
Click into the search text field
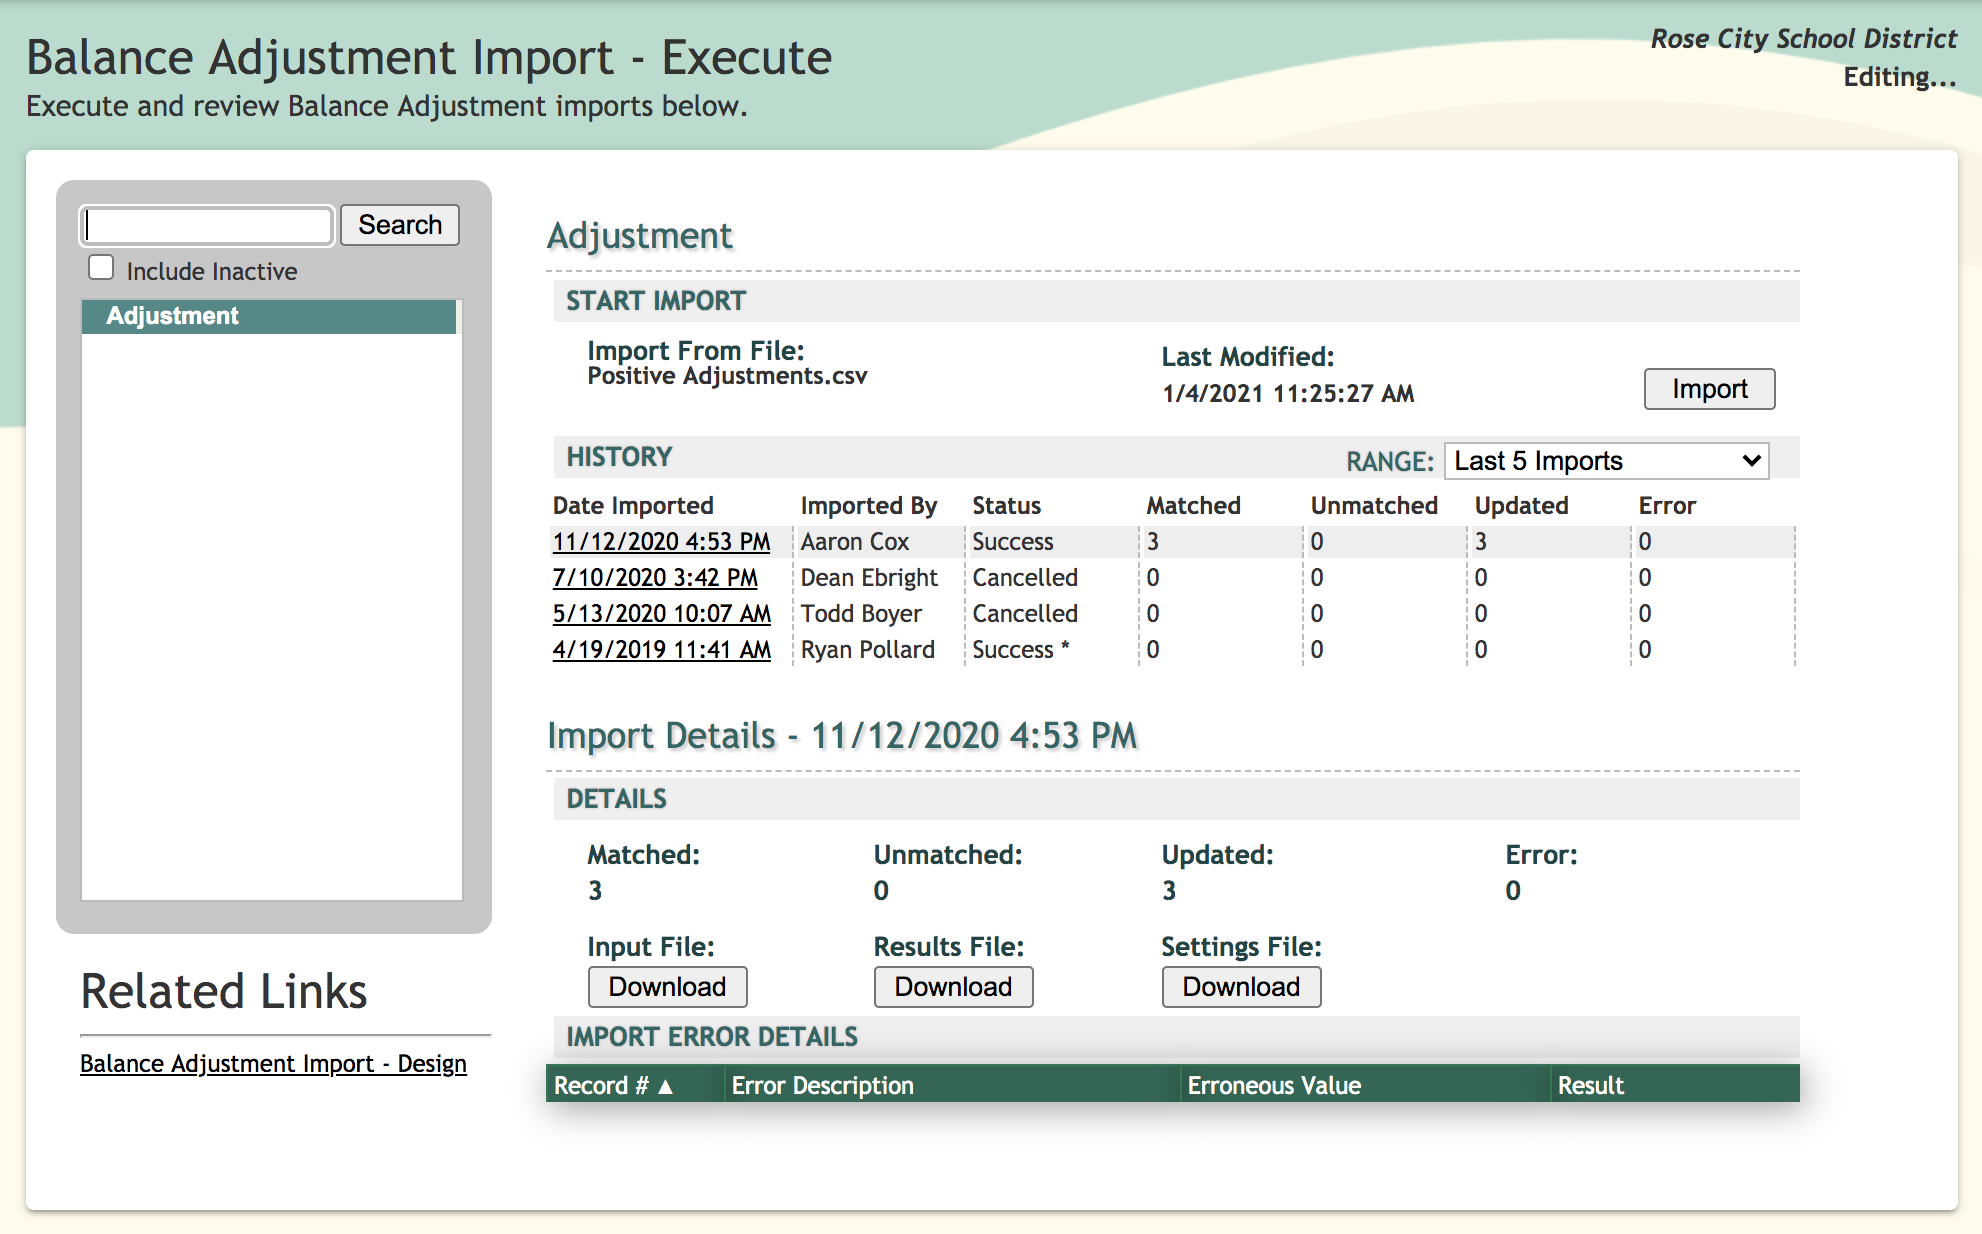click(x=207, y=225)
